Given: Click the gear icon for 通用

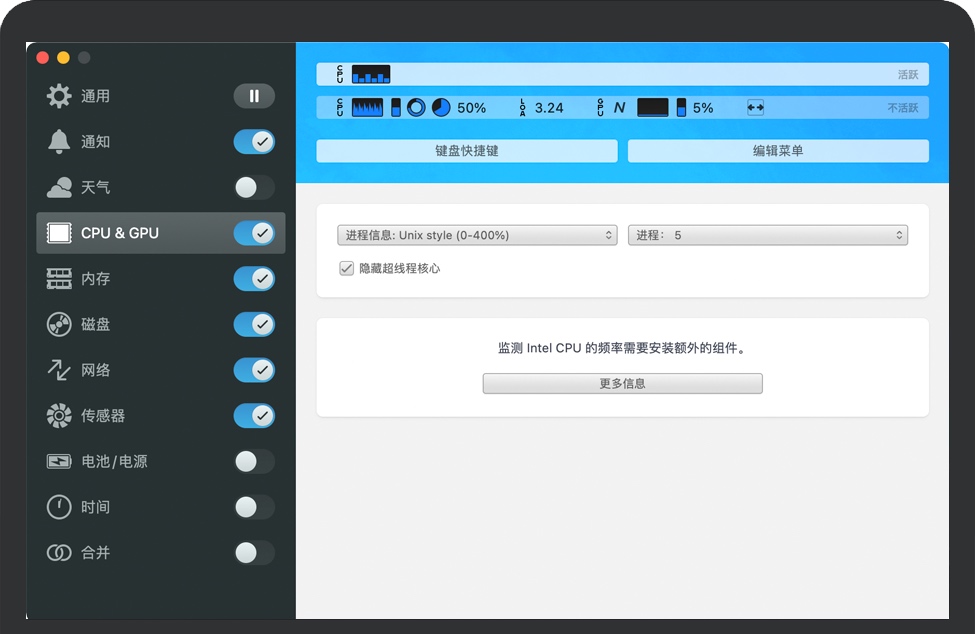Looking at the screenshot, I should coord(59,96).
